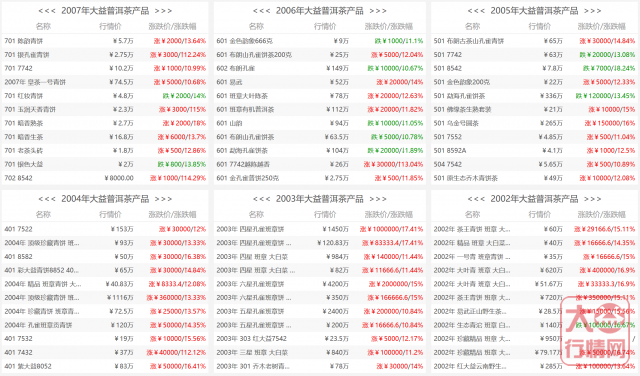Viewport: 640px width, 376px height.
Task: Open the 2002年大益普洱茶产品 panel title
Action: click(534, 199)
